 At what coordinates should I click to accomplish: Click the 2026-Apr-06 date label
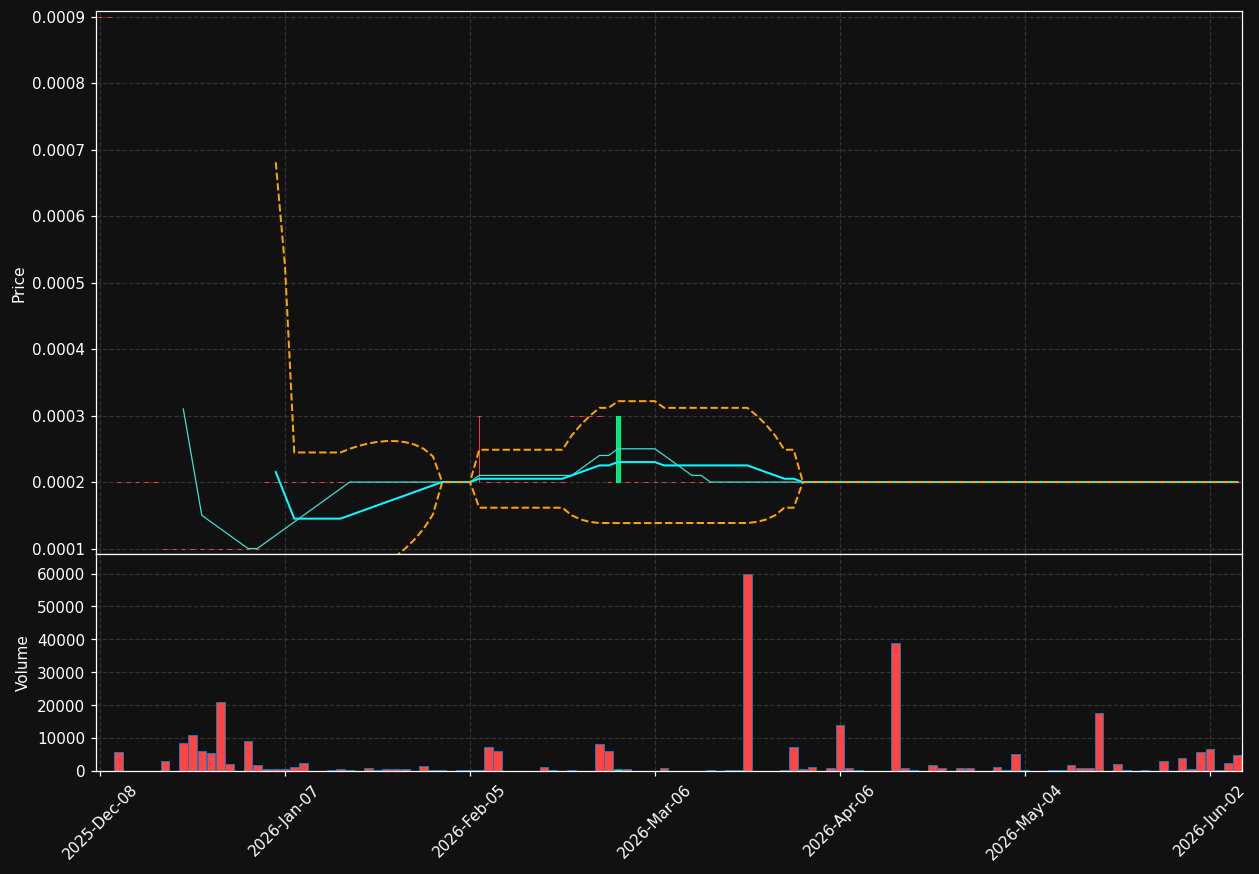(x=839, y=822)
